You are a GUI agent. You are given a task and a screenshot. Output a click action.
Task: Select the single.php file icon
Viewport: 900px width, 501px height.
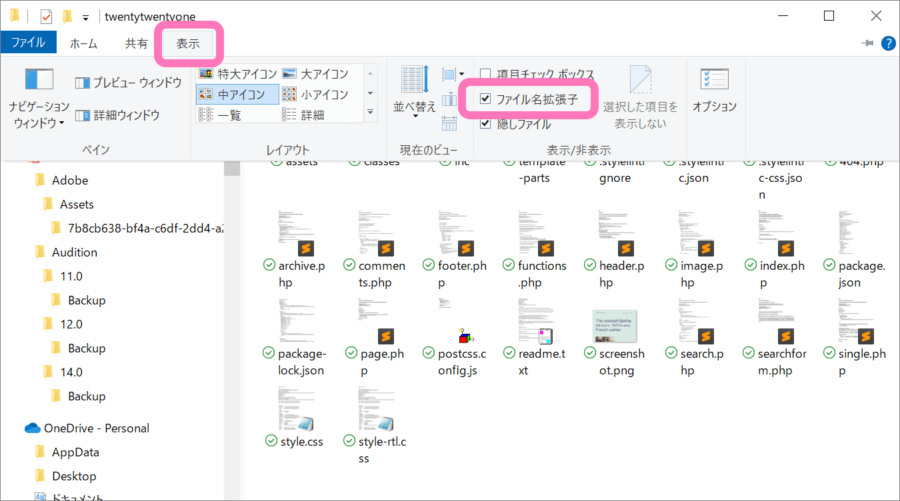[856, 321]
